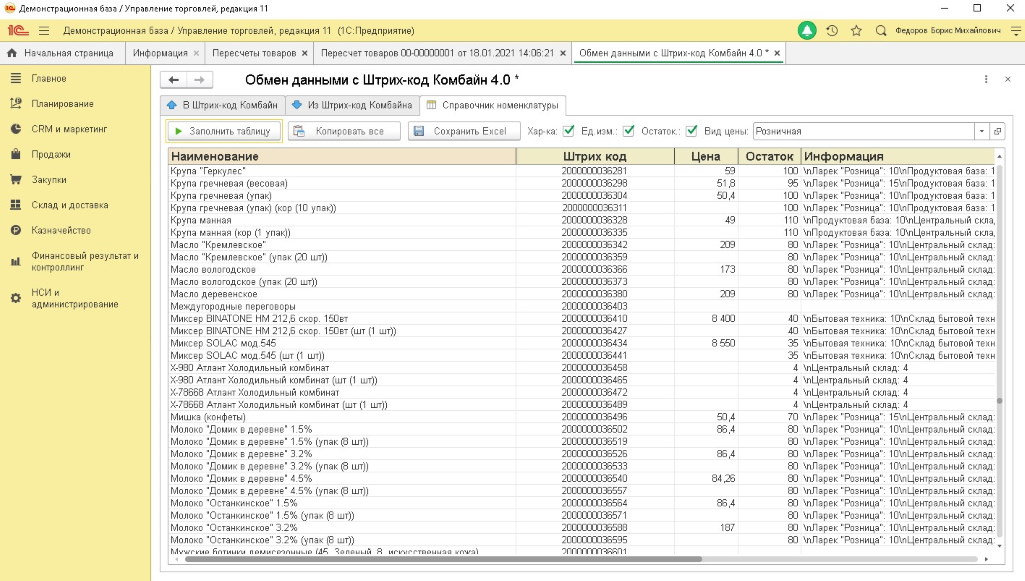Image resolution: width=1025 pixels, height=581 pixels.
Task: Switch to the Пересчеты товаров tab
Action: pos(254,53)
